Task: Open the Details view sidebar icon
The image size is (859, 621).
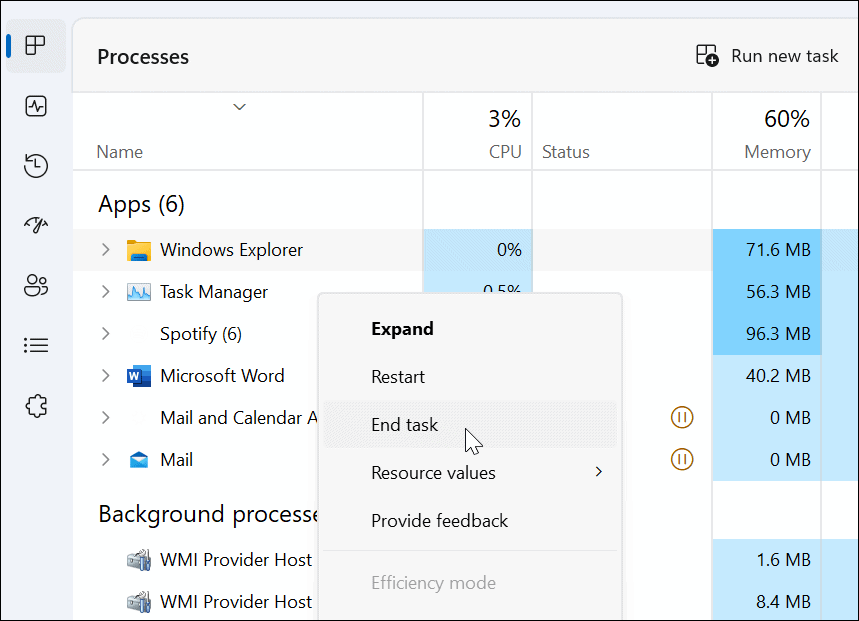Action: tap(35, 345)
